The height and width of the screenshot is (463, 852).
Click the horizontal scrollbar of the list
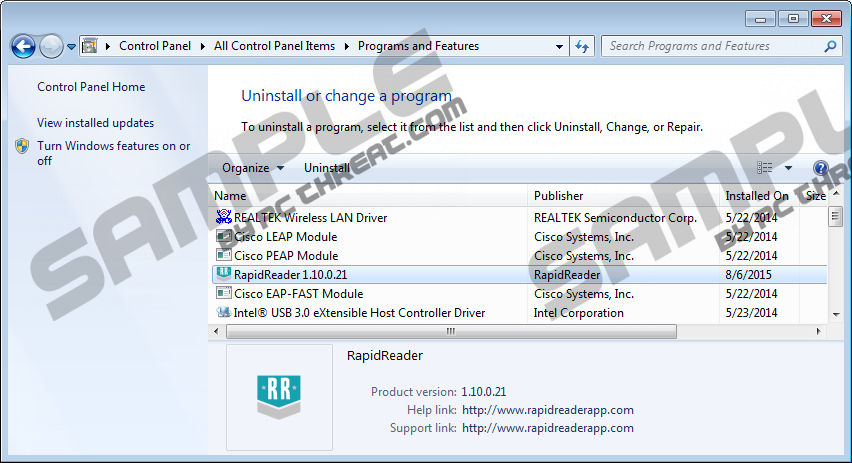(x=450, y=331)
